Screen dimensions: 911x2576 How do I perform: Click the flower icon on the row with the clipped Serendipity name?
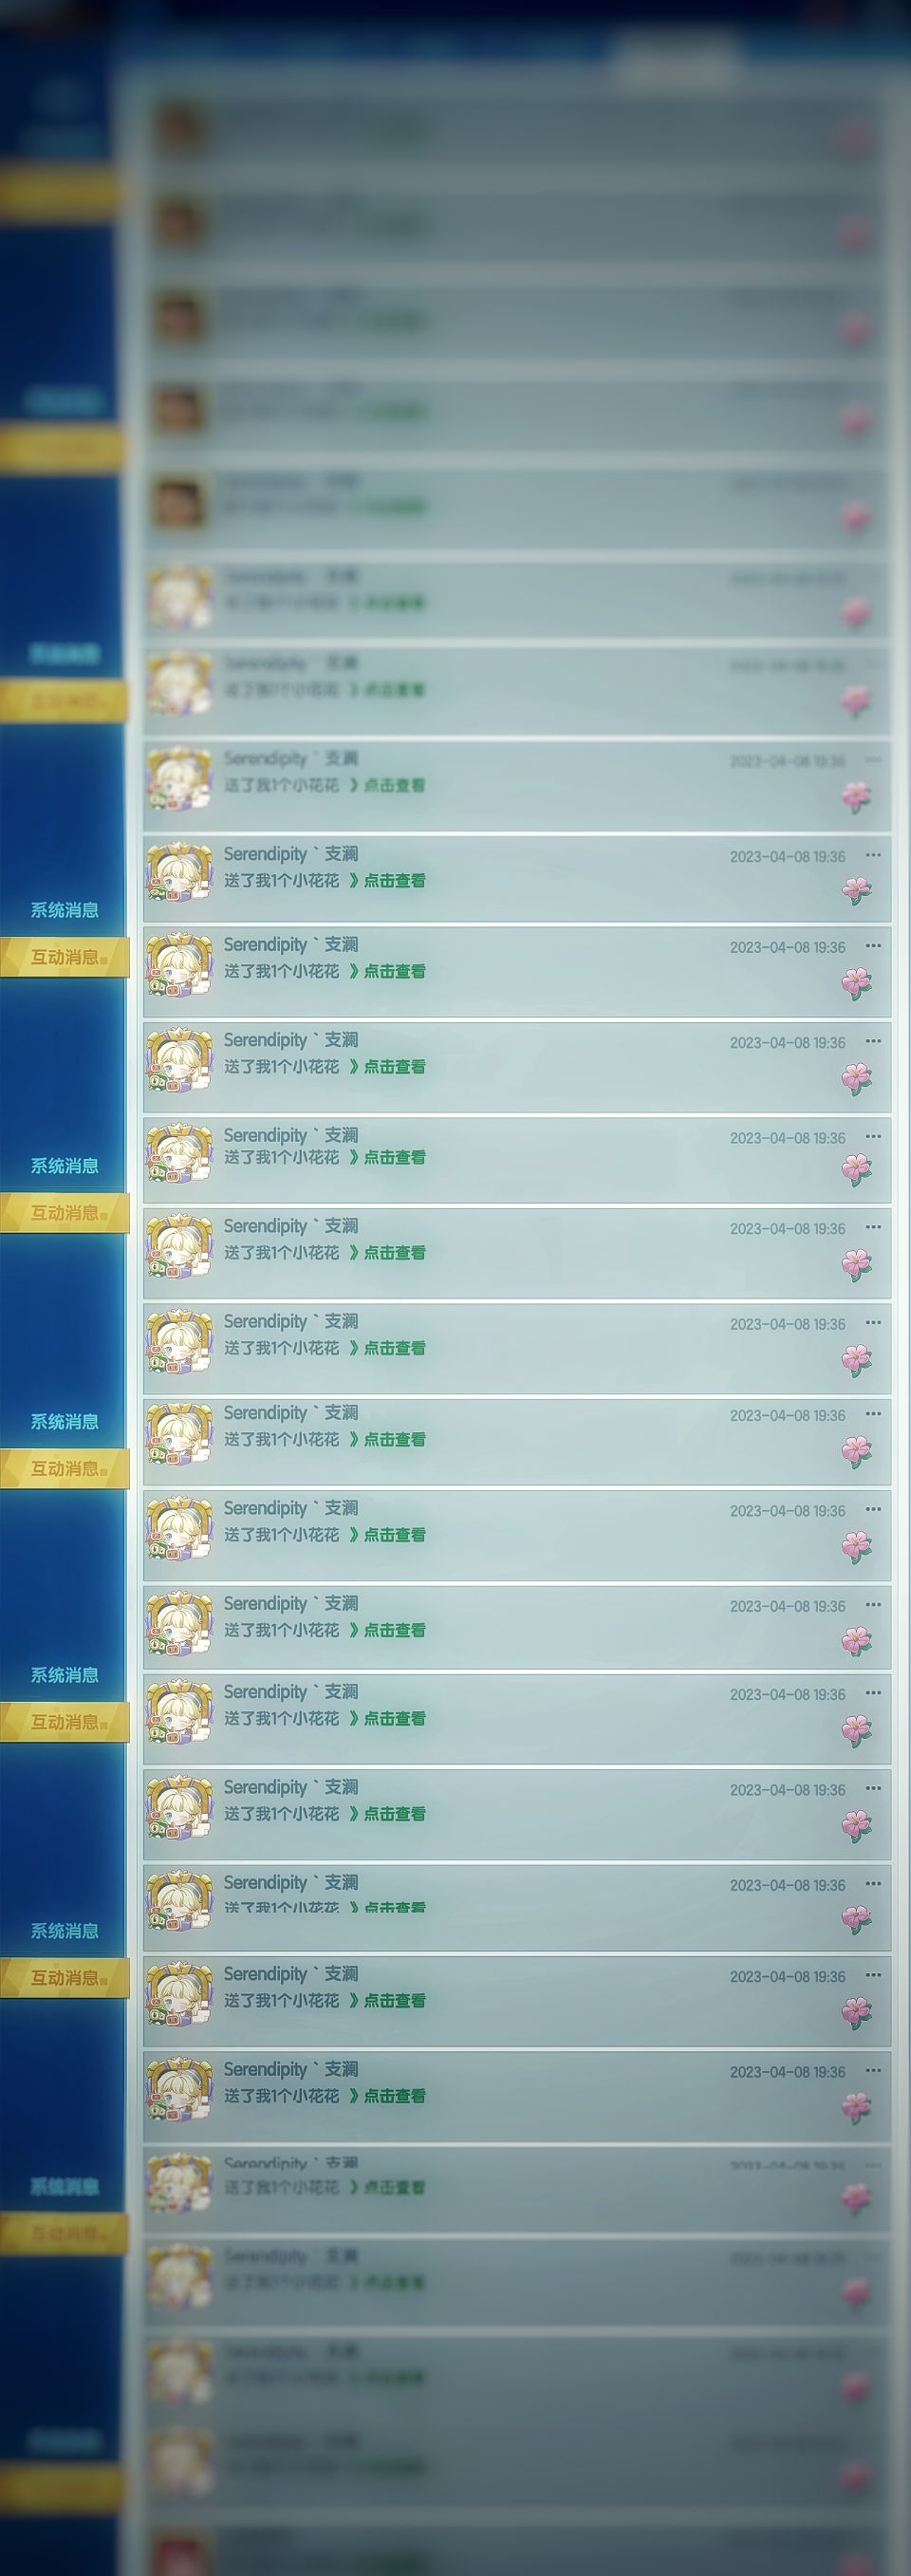(856, 2198)
